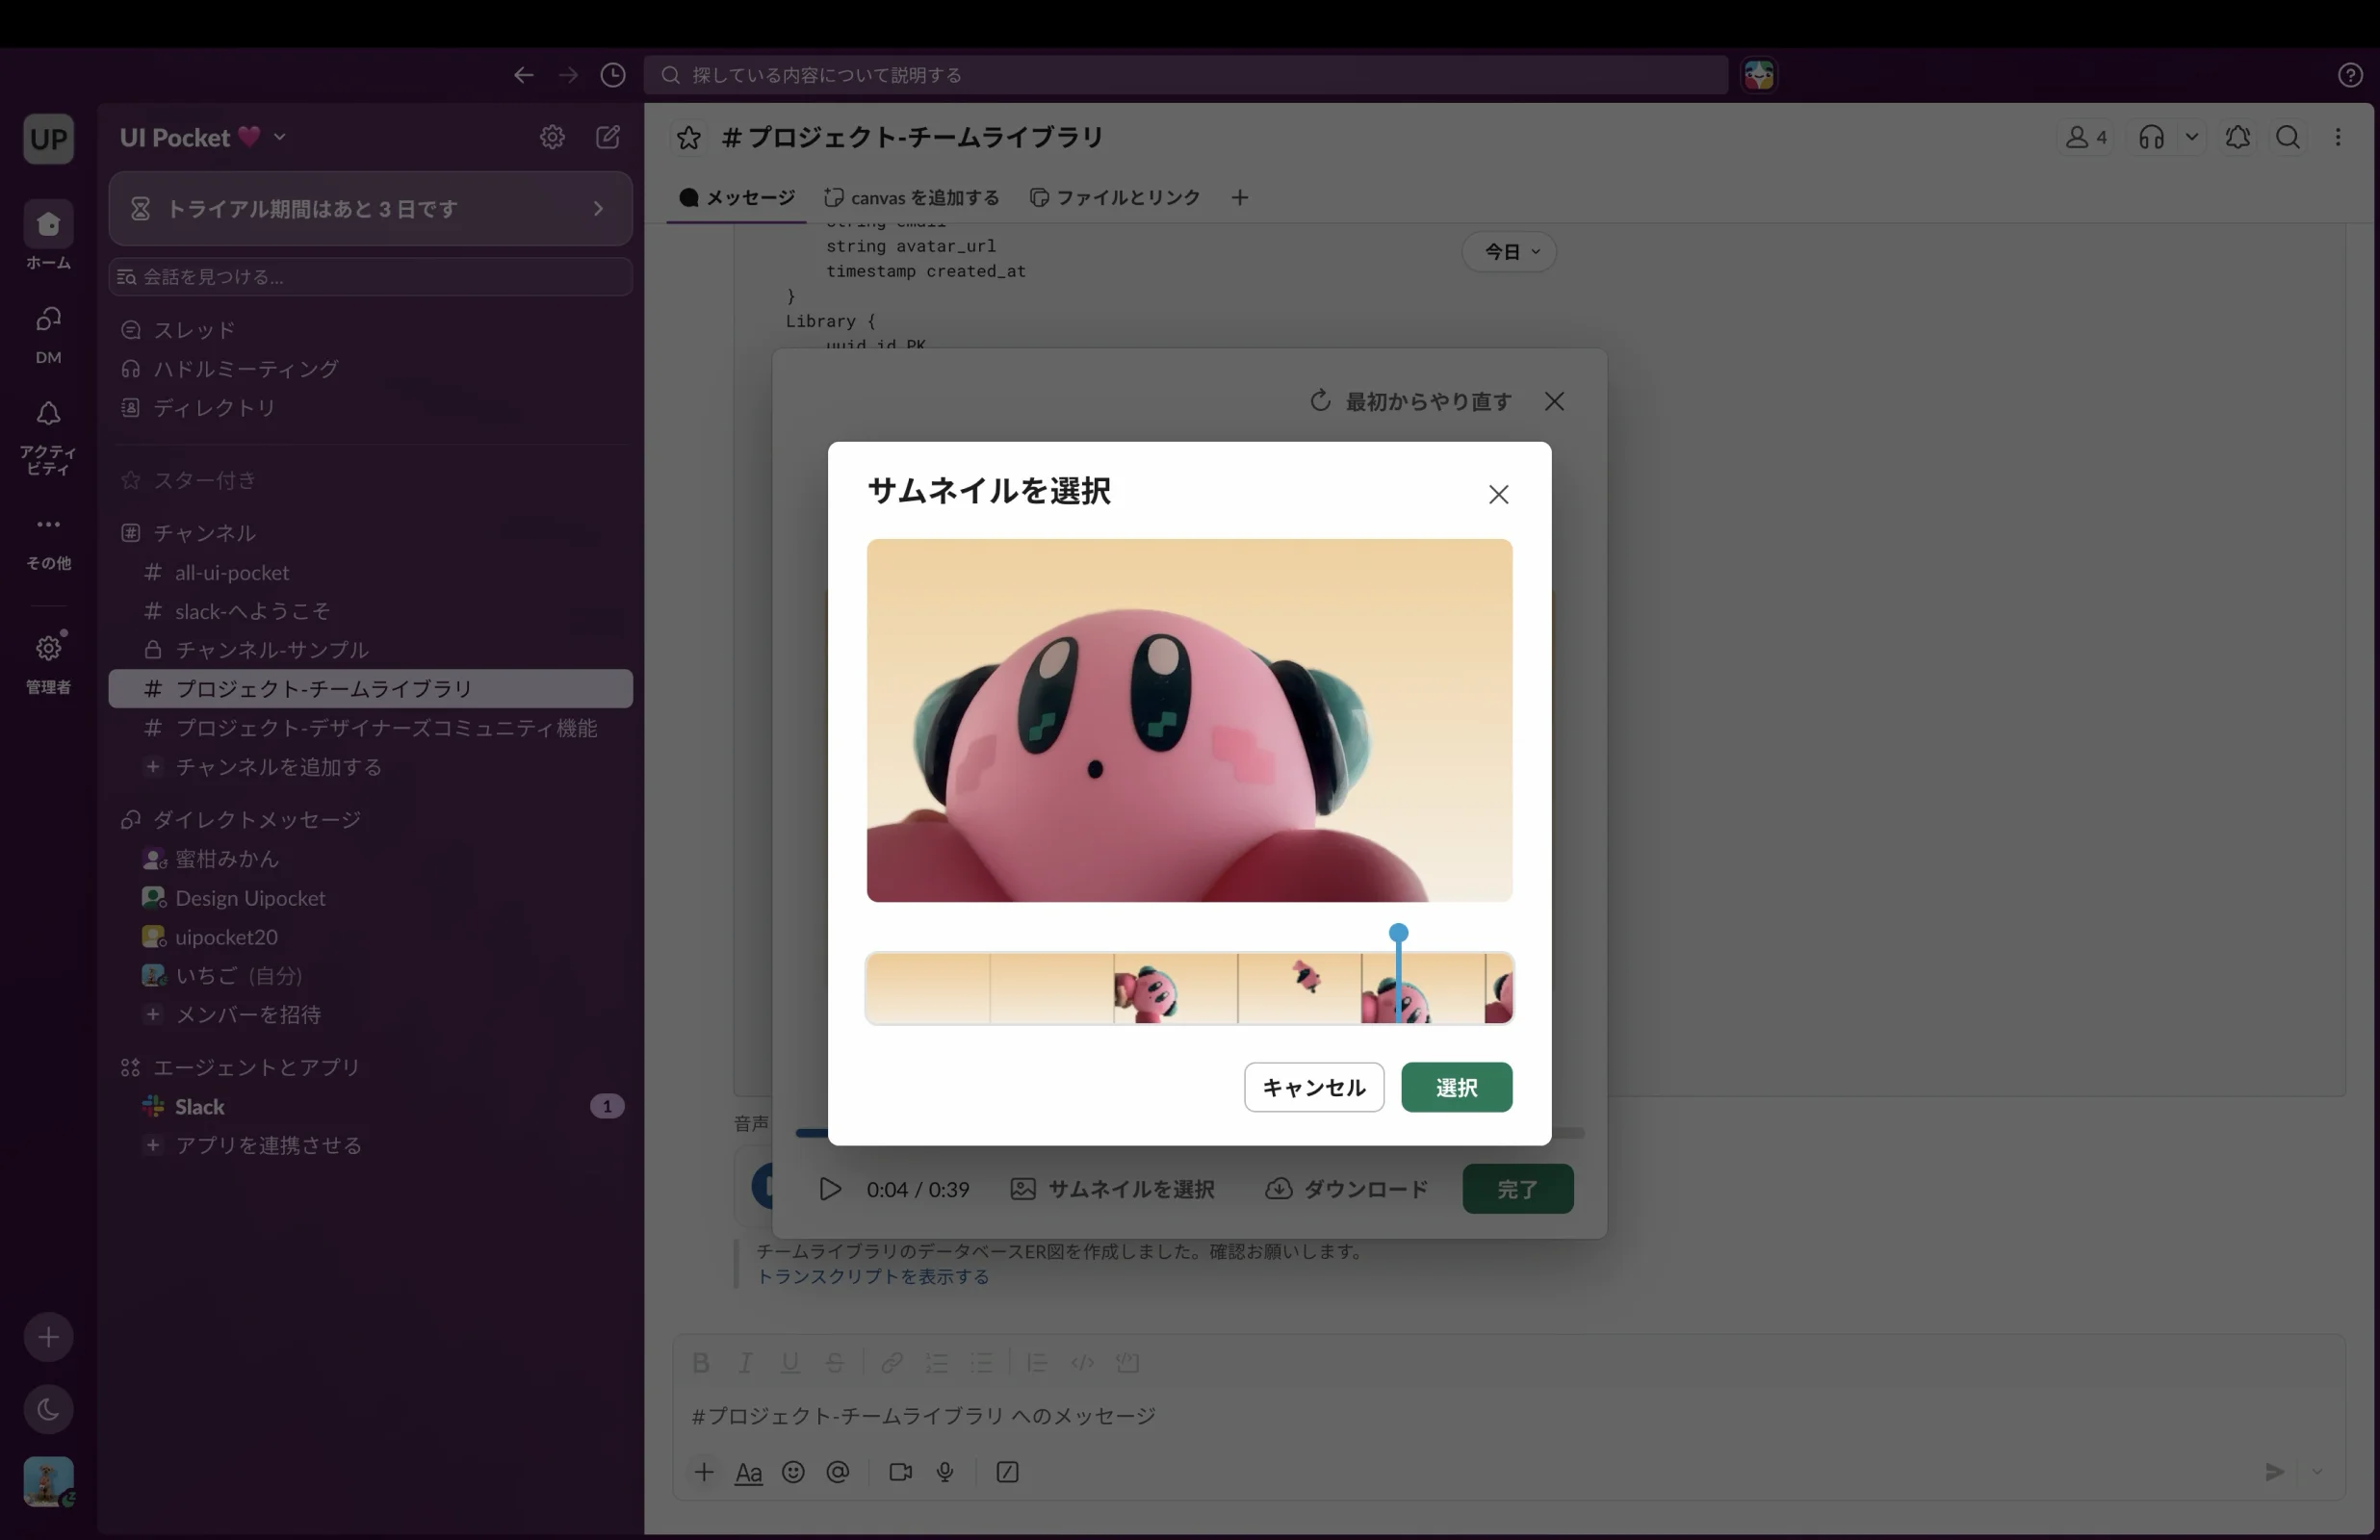Open DM in the left rail
This screenshot has width=2380, height=1540.
pos(48,333)
